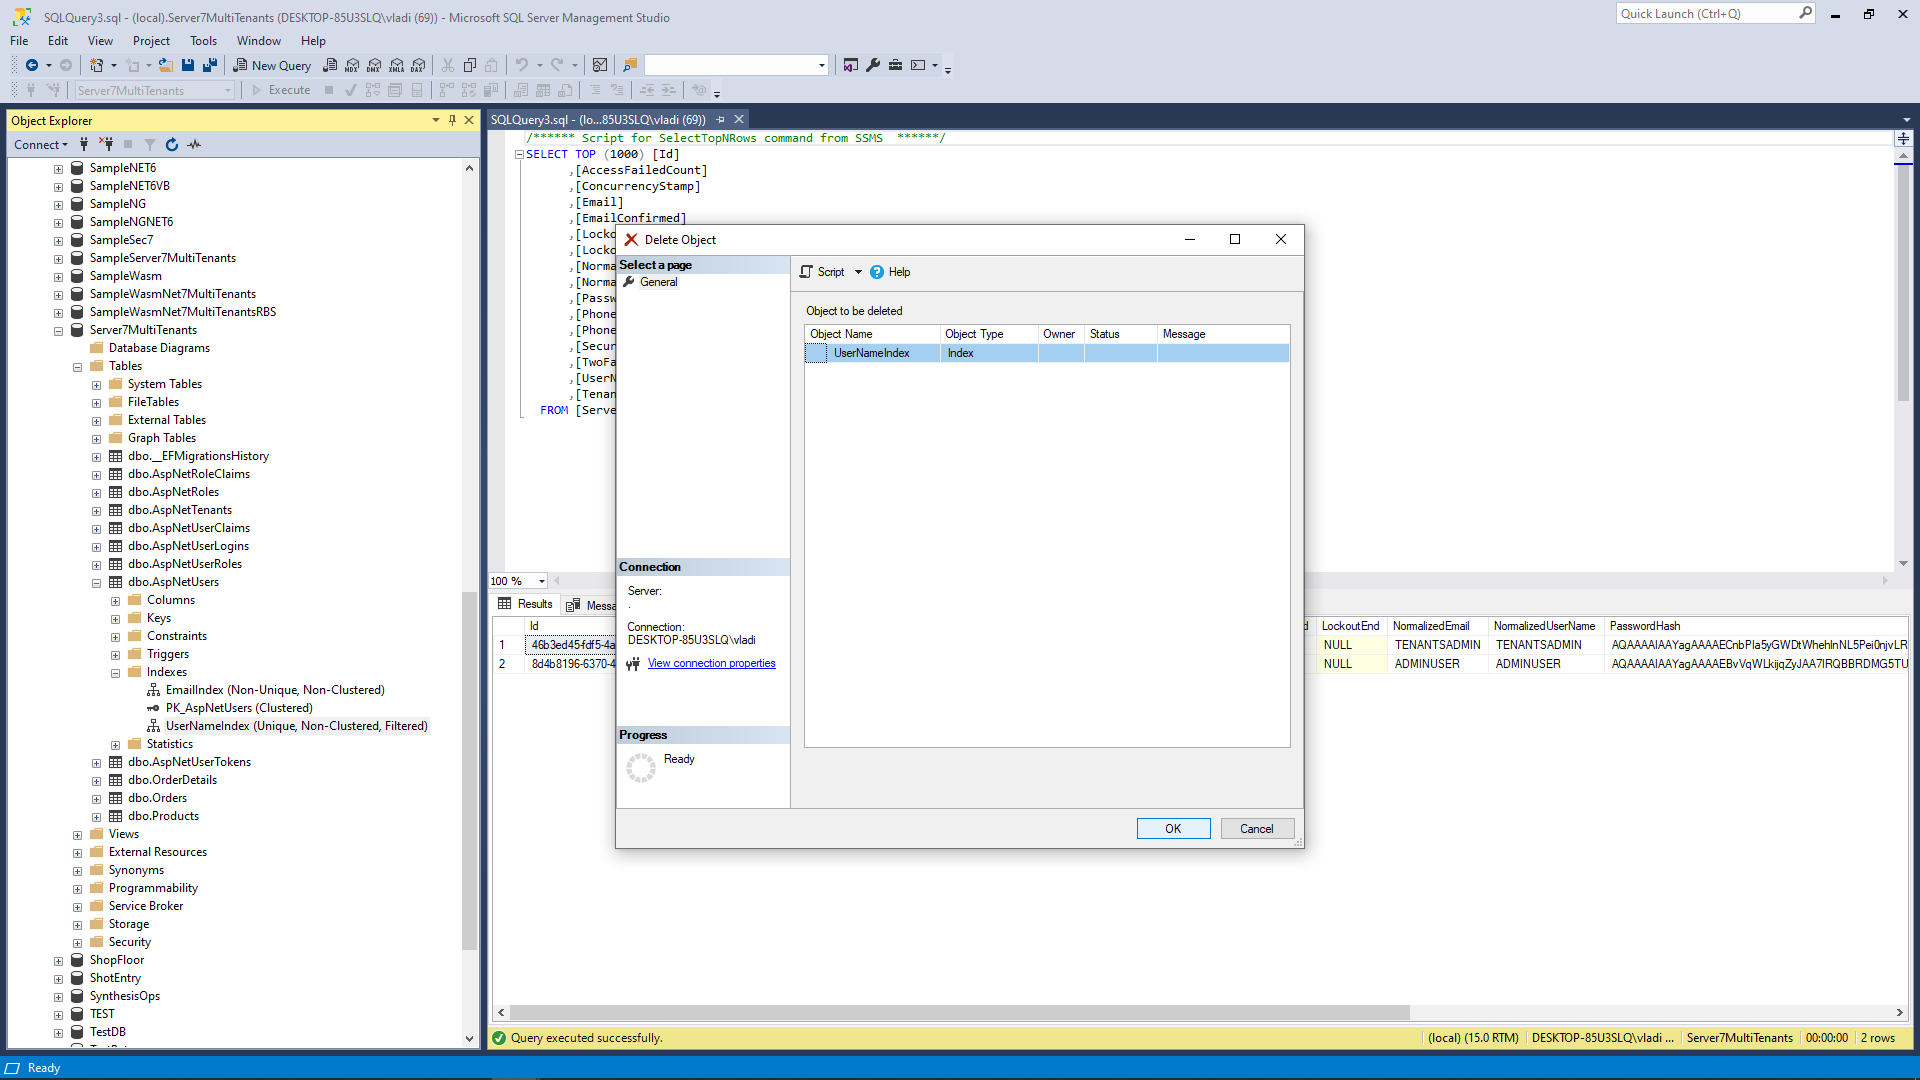Click the Open File folder icon
Screen dimensions: 1920x1080
[x=166, y=65]
